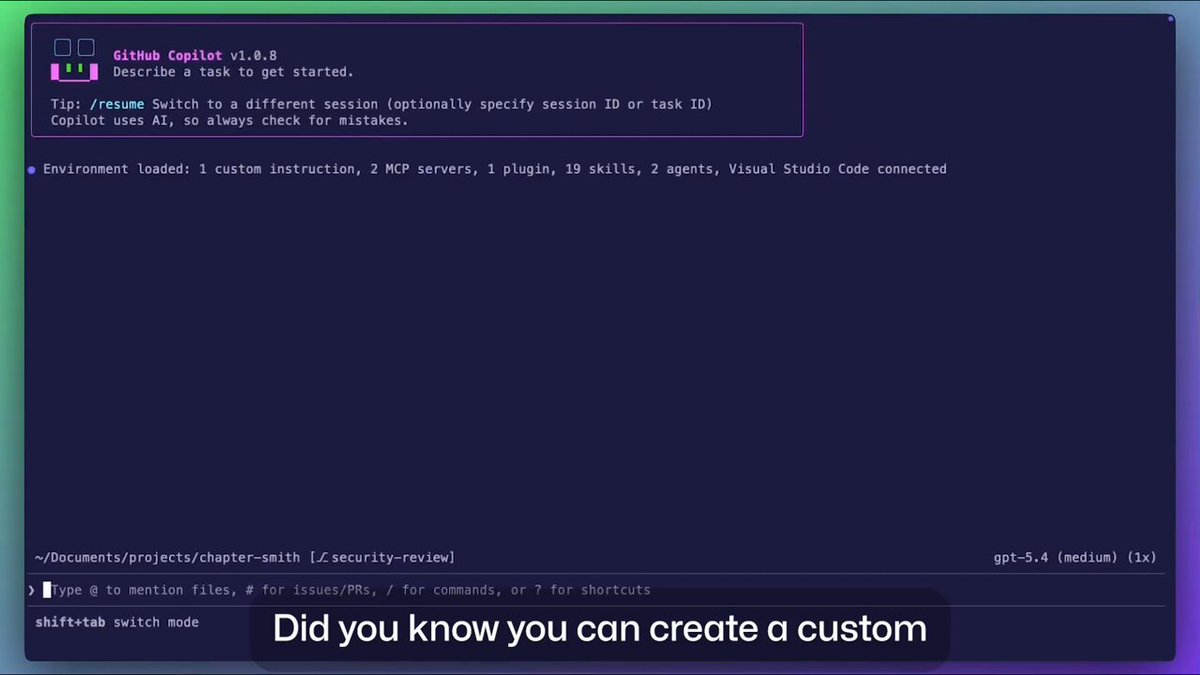Click 'Visual Studio Code connected' text
This screenshot has height=675, width=1200.
tap(837, 169)
